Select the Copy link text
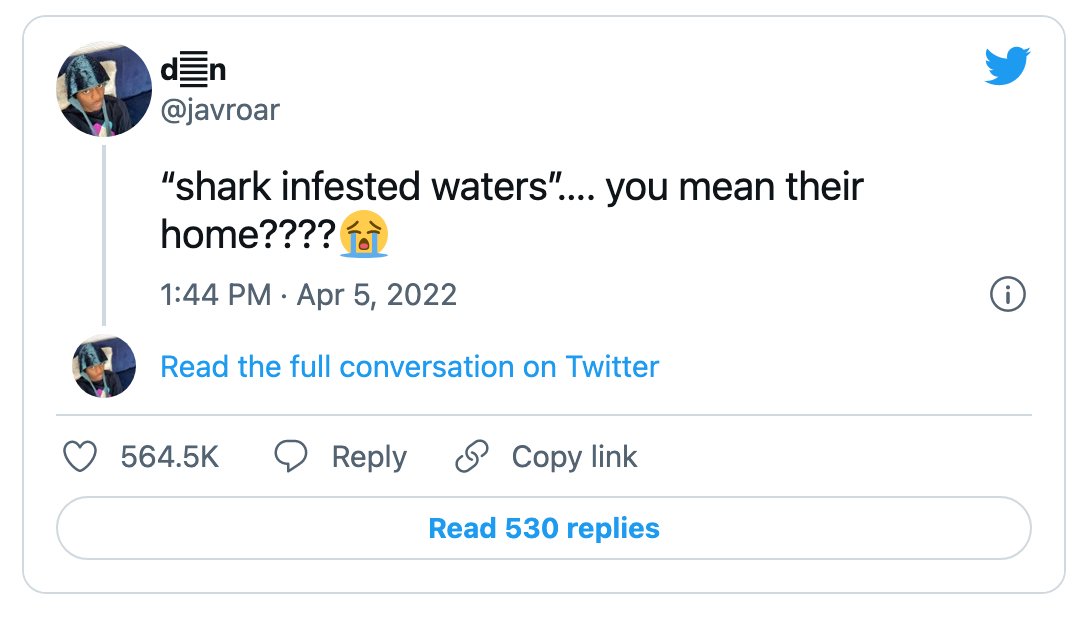 point(574,457)
